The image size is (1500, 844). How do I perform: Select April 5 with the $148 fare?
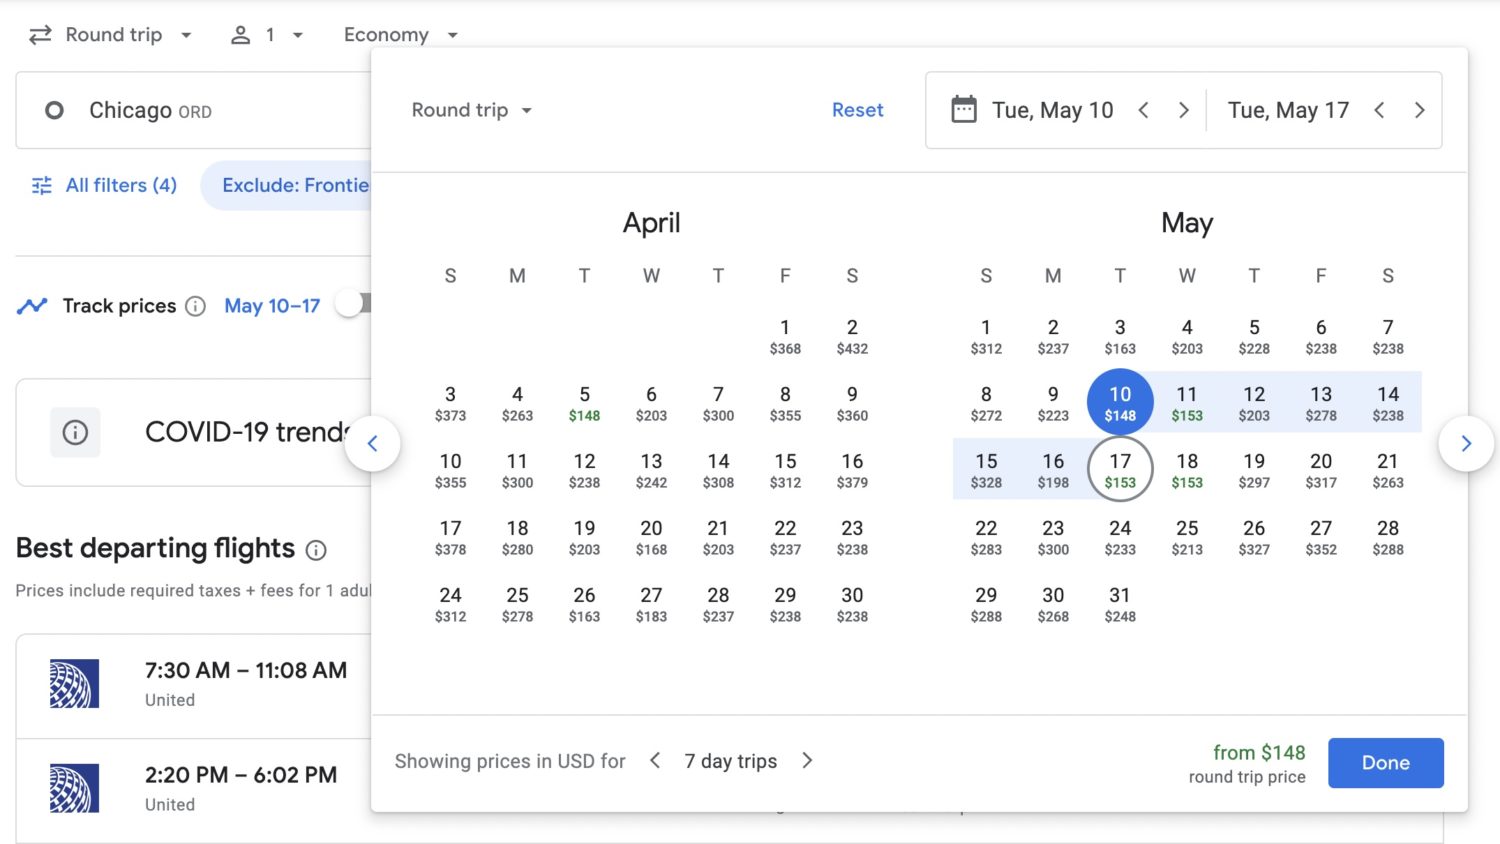584,402
